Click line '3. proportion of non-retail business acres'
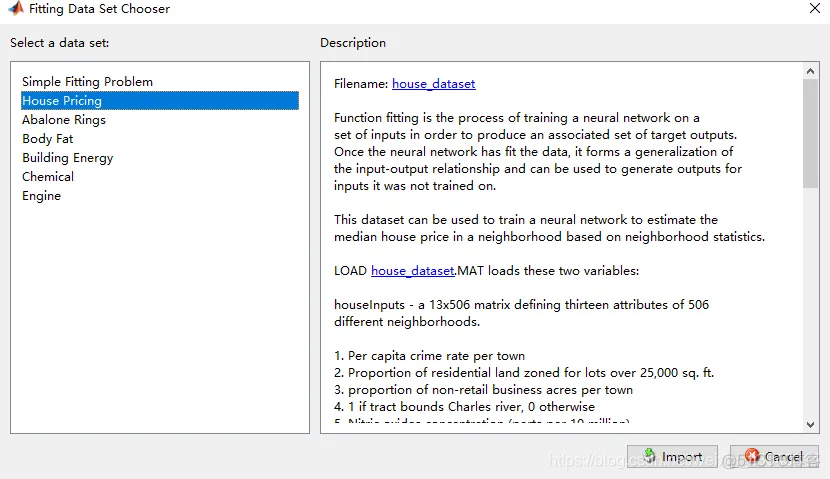 483,390
